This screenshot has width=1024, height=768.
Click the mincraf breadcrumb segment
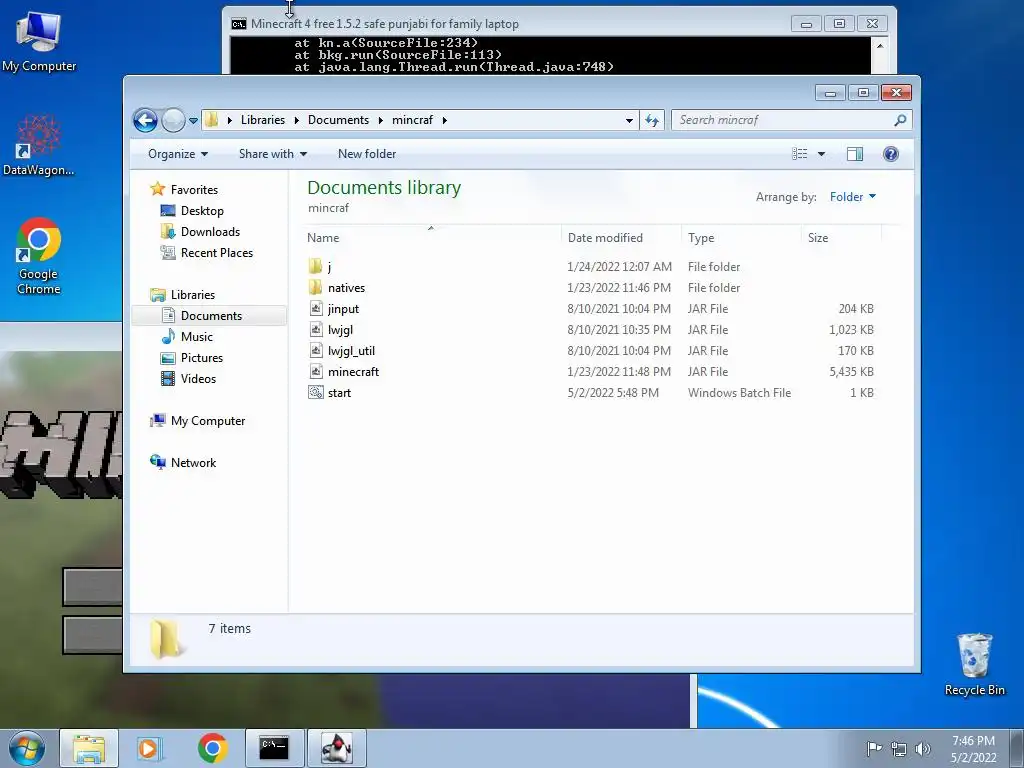[412, 120]
